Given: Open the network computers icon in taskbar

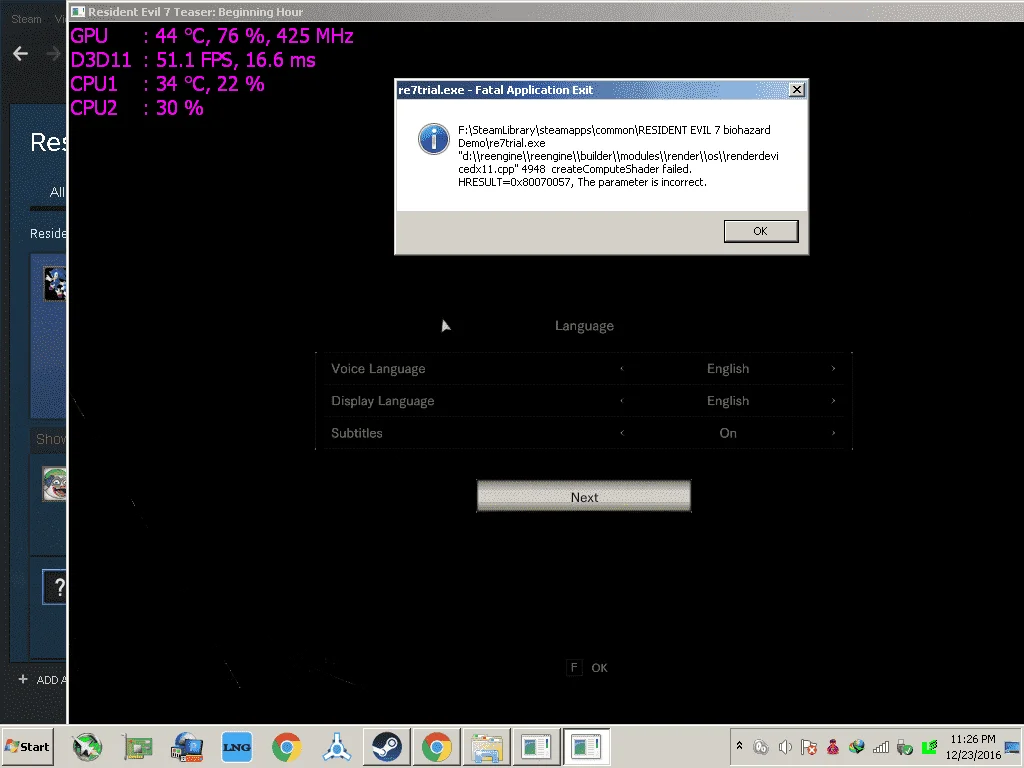Looking at the screenshot, I should [187, 747].
